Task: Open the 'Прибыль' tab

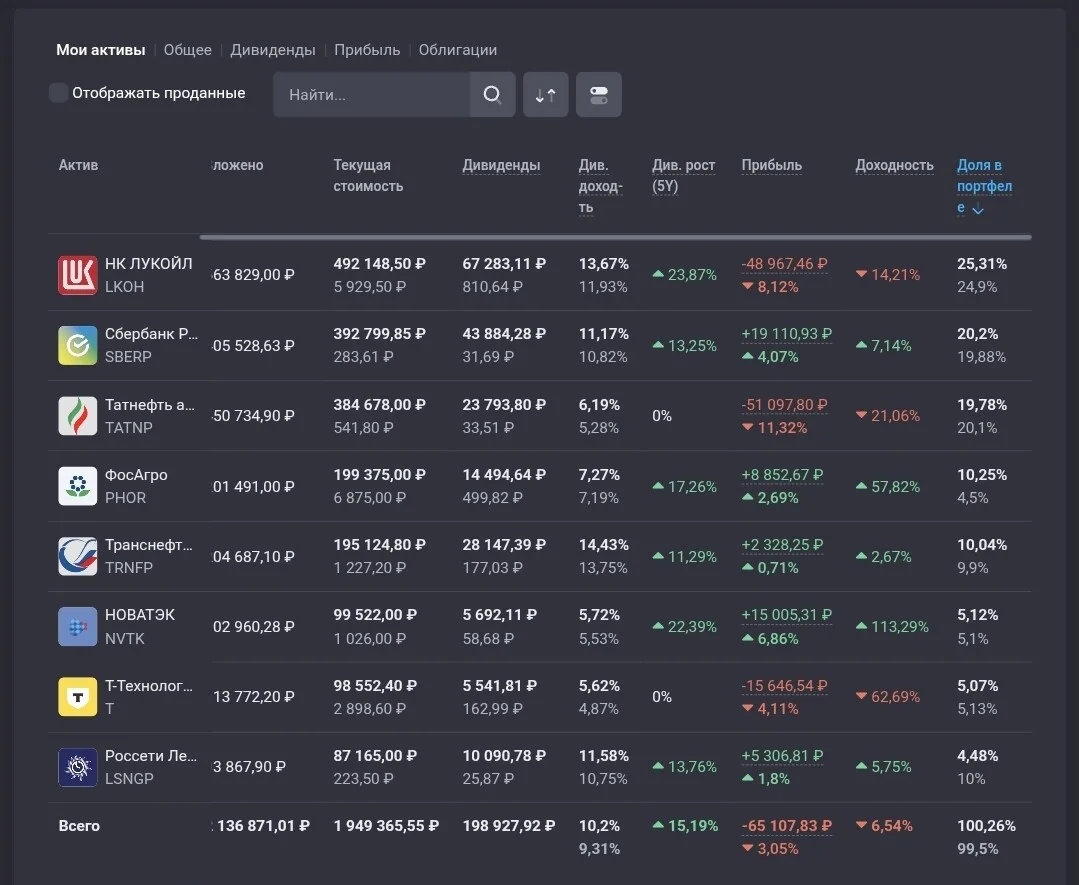Action: tap(367, 50)
